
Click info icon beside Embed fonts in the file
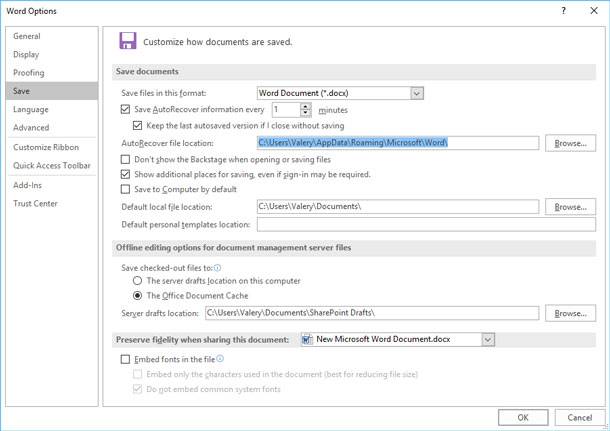pyautogui.click(x=220, y=359)
